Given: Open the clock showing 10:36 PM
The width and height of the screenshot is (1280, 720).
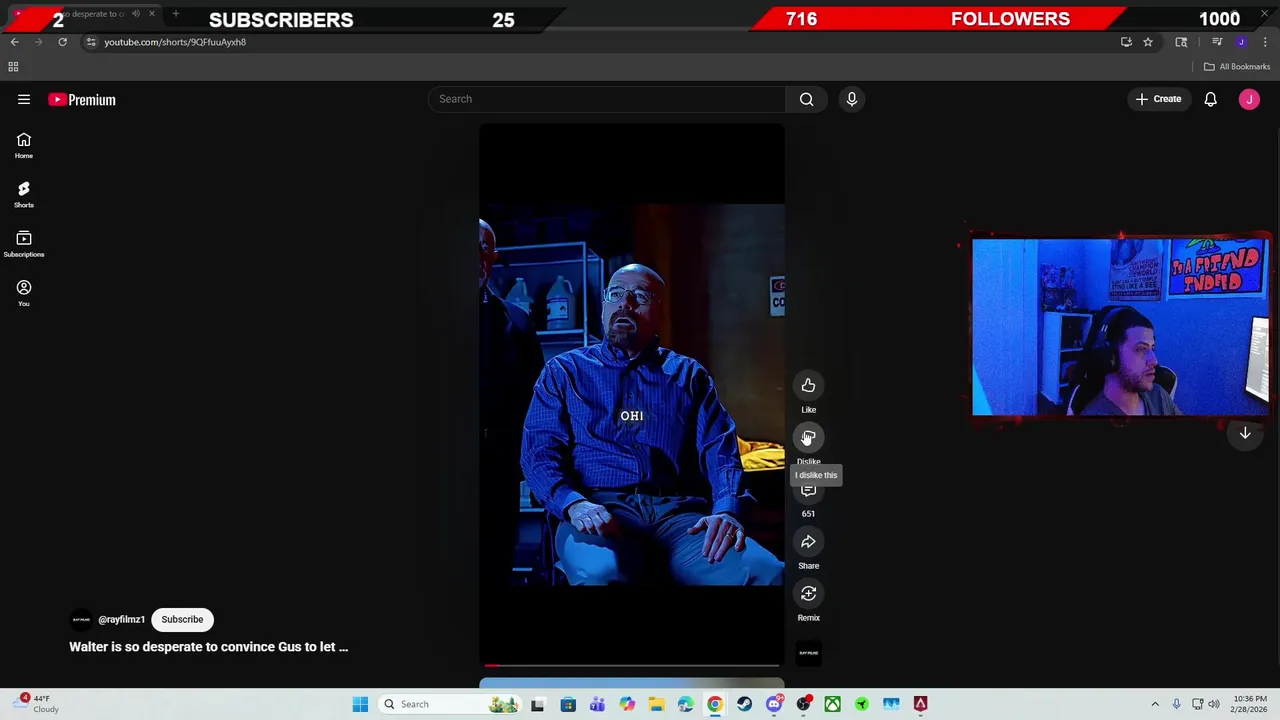Looking at the screenshot, I should [1250, 704].
